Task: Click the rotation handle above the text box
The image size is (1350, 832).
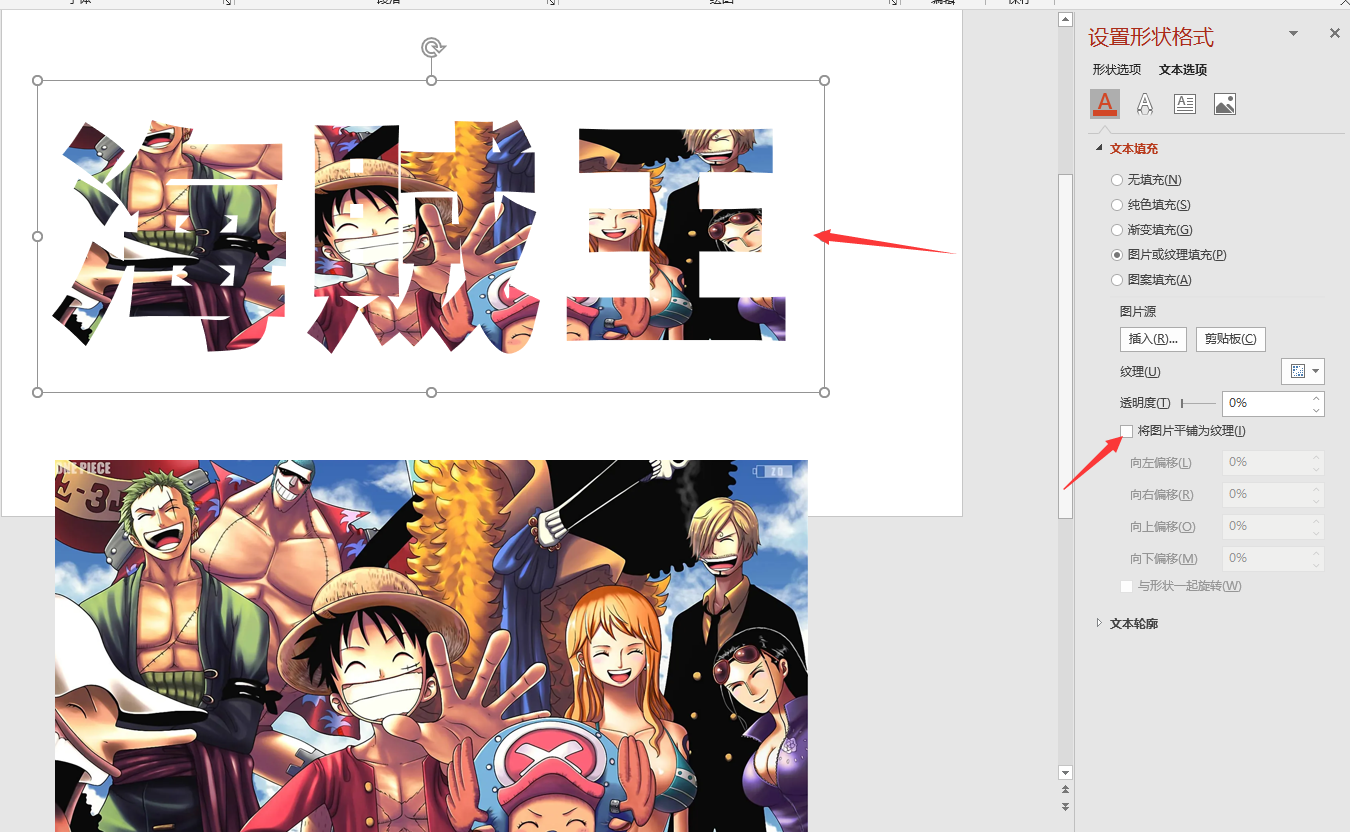Action: pyautogui.click(x=432, y=47)
